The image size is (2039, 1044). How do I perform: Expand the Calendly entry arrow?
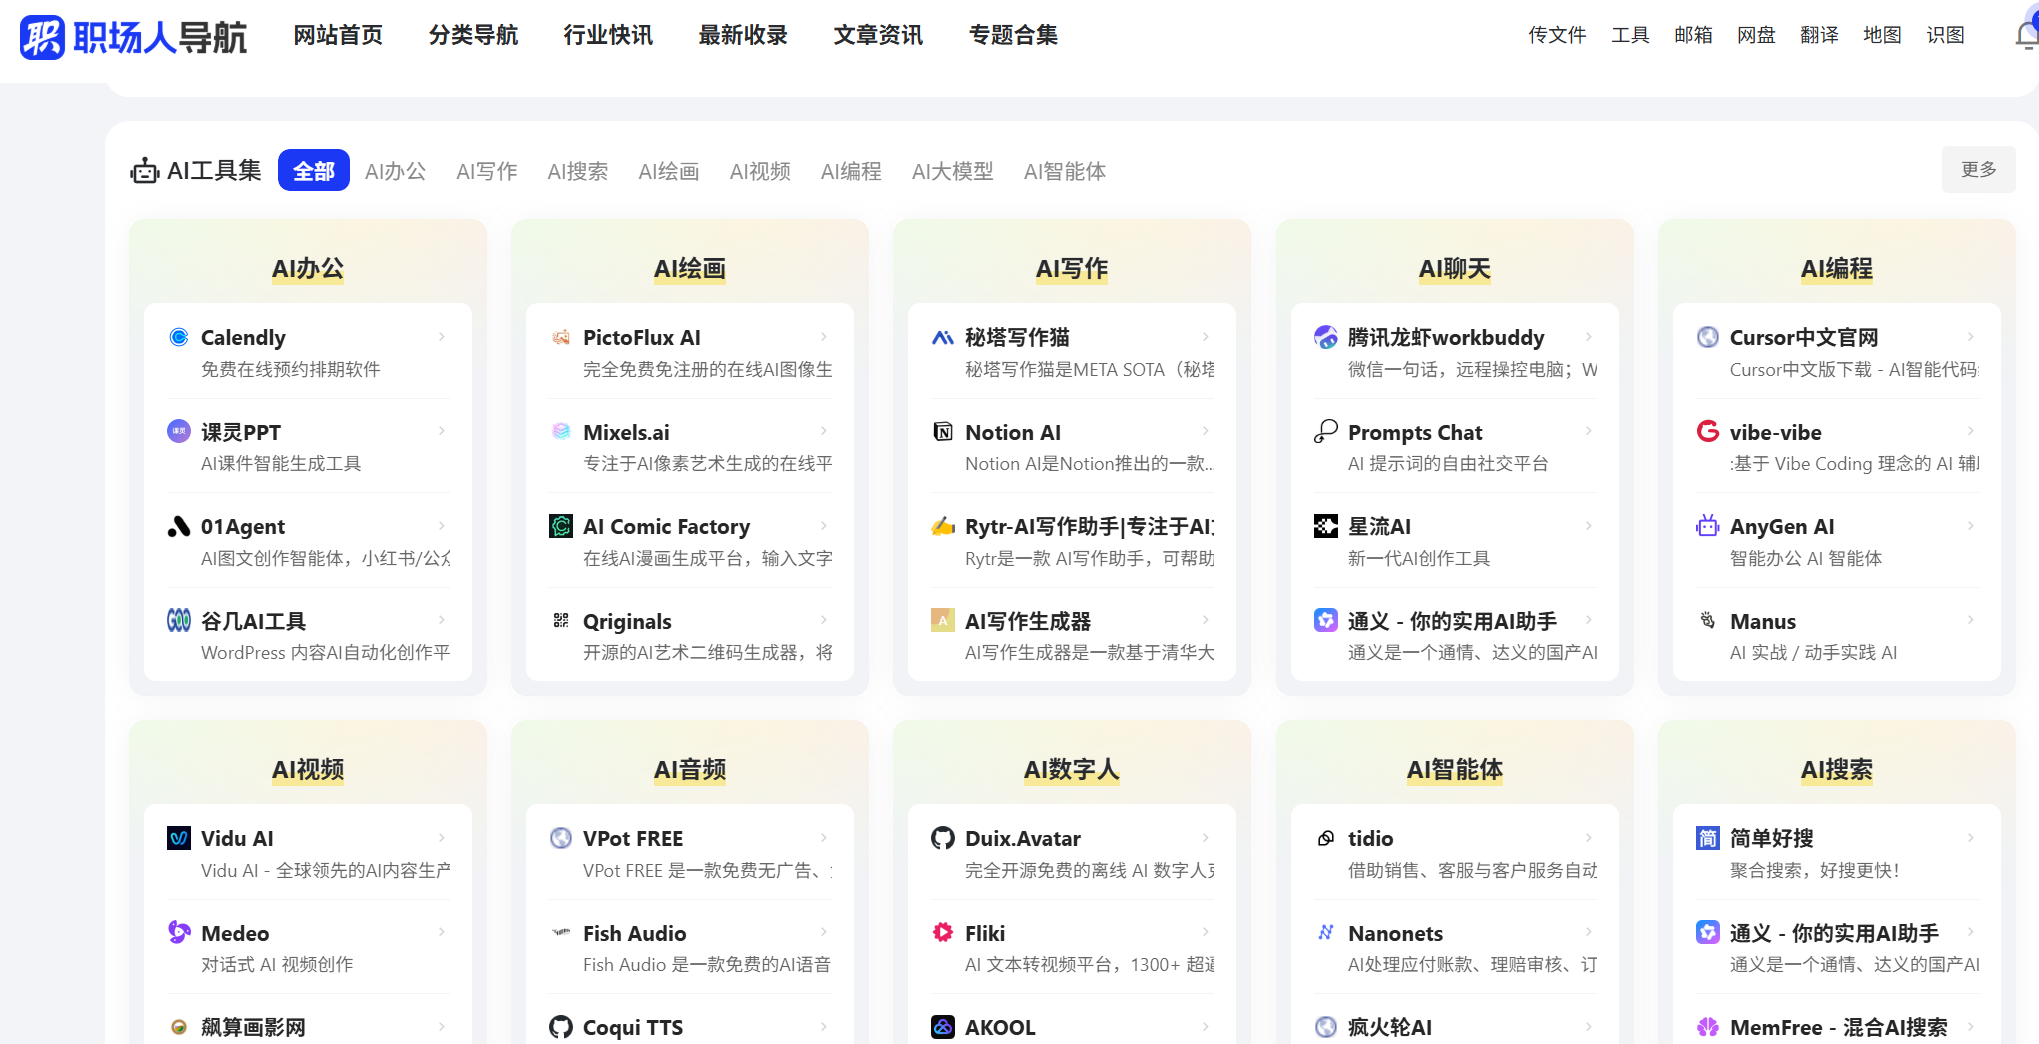442,337
